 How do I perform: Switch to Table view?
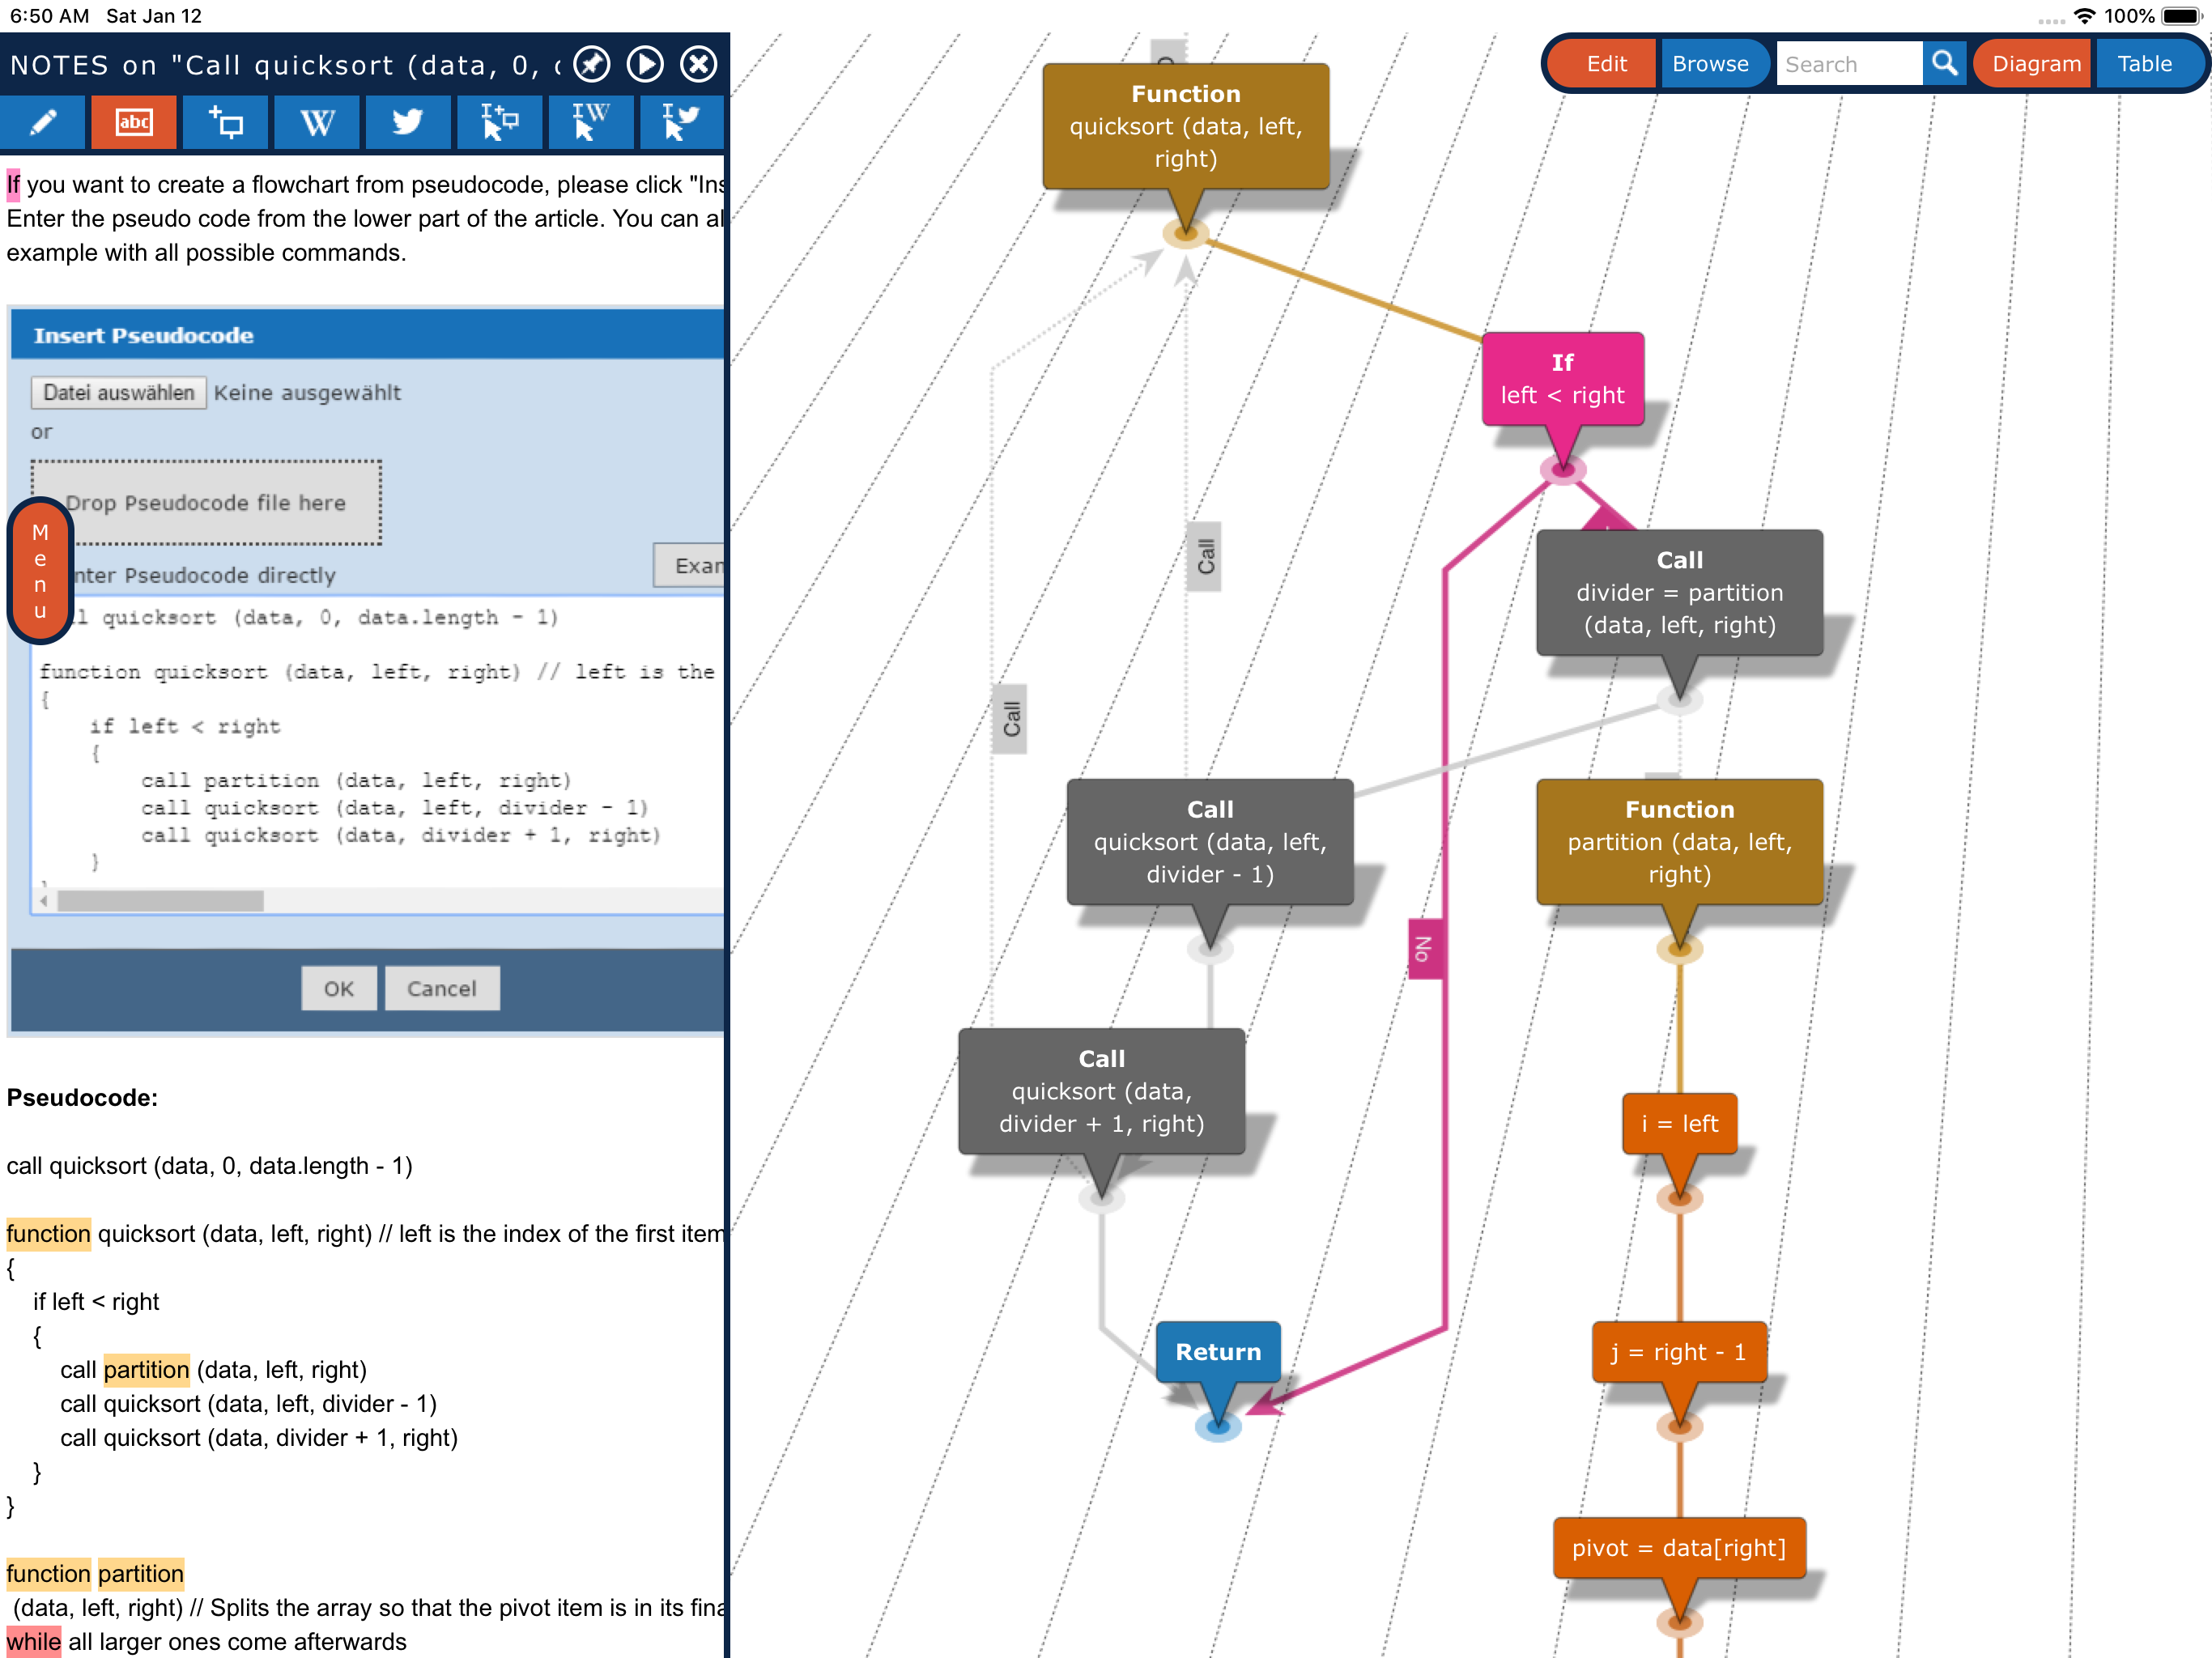point(2144,64)
